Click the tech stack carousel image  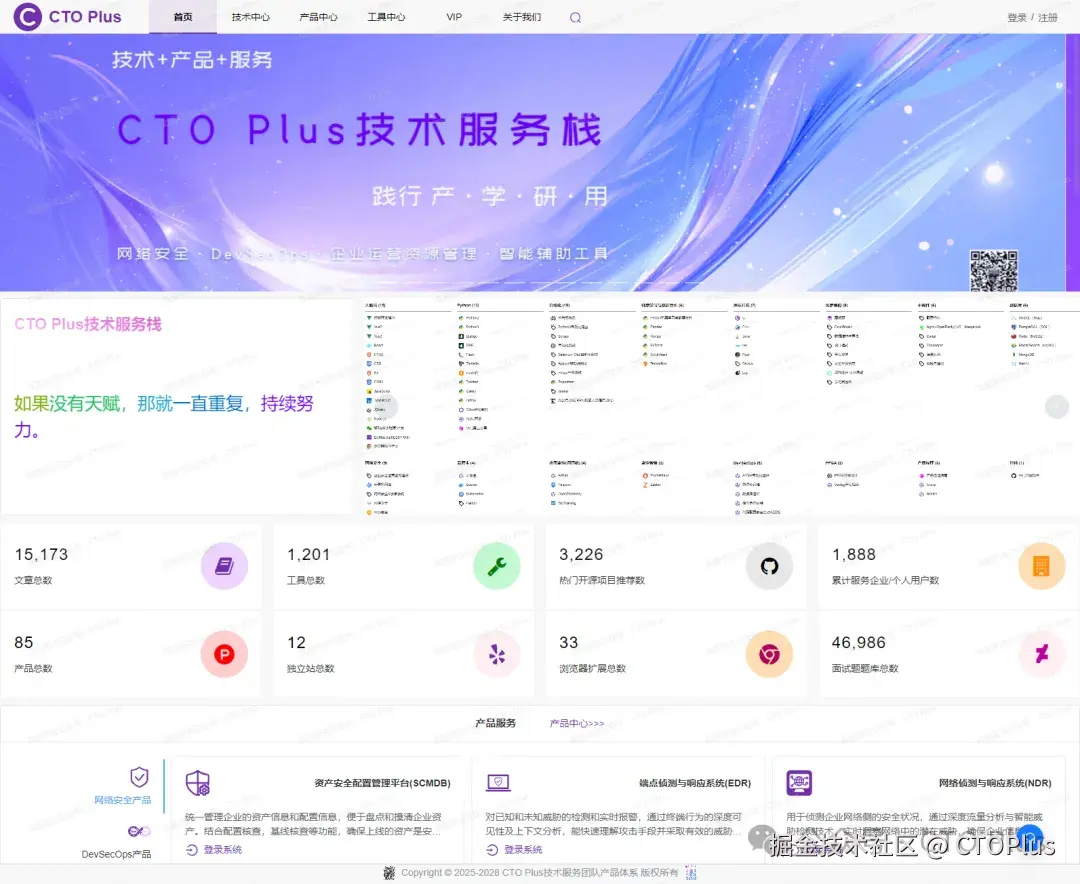click(719, 407)
